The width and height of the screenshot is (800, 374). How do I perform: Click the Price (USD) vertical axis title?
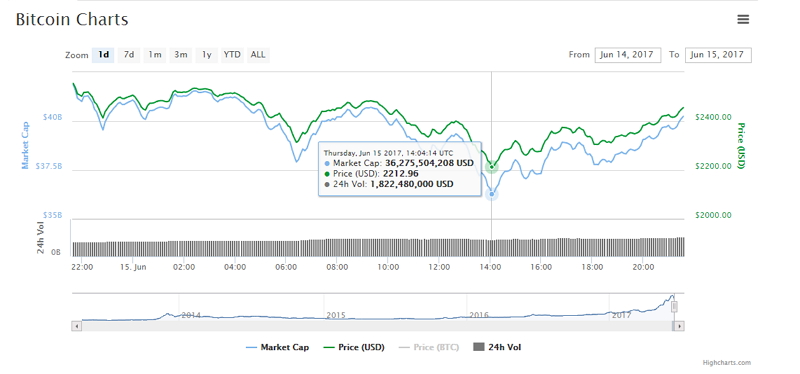click(x=741, y=145)
